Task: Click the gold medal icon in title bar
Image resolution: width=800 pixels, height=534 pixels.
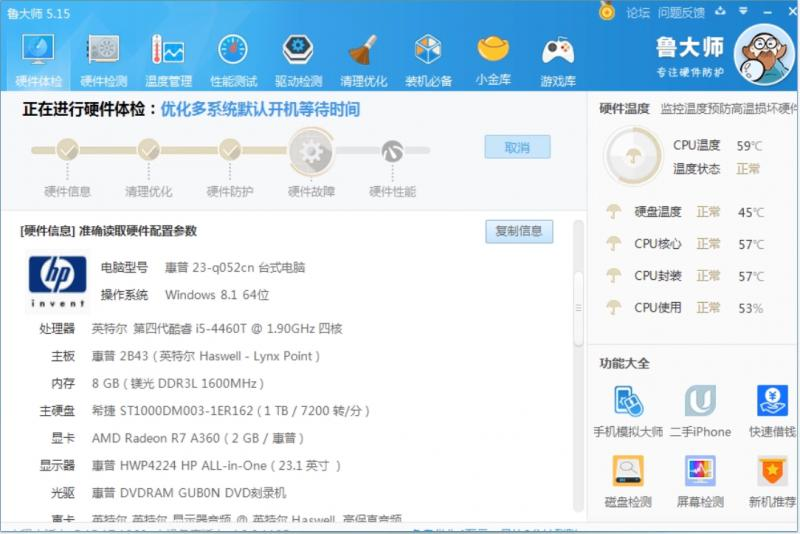Action: coord(607,11)
